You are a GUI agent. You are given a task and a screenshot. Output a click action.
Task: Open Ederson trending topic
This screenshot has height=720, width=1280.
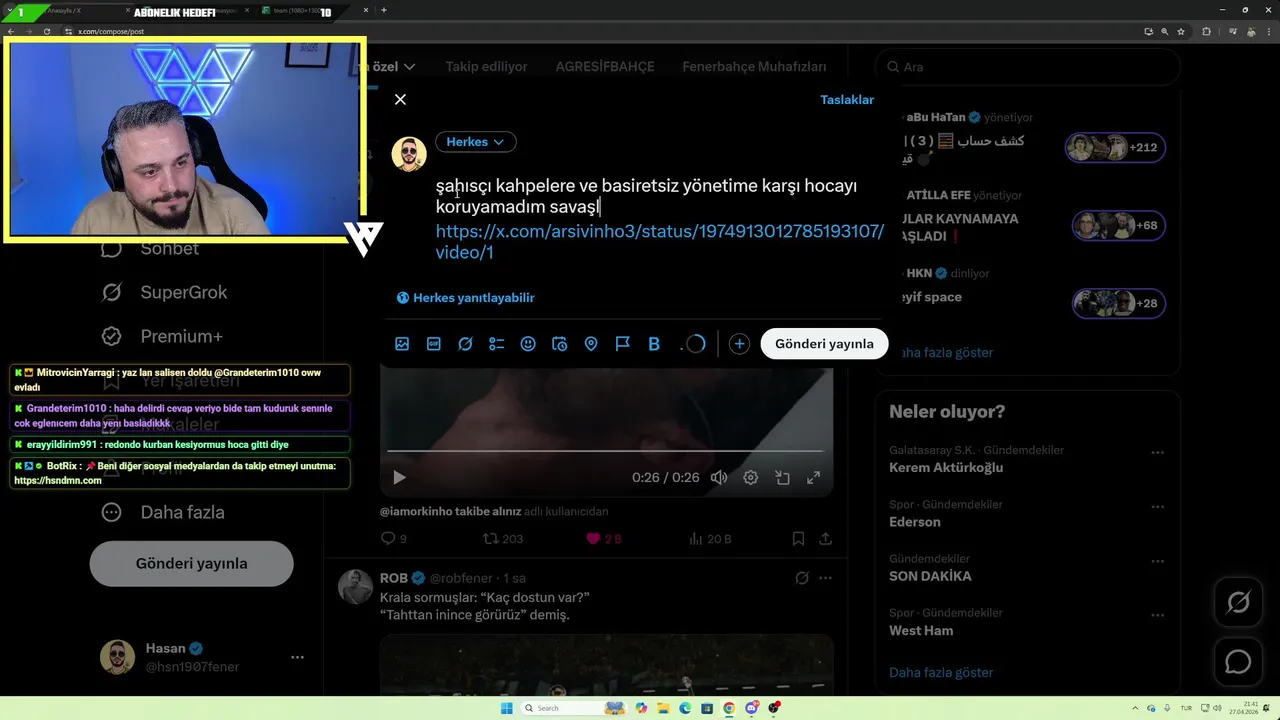tap(915, 522)
